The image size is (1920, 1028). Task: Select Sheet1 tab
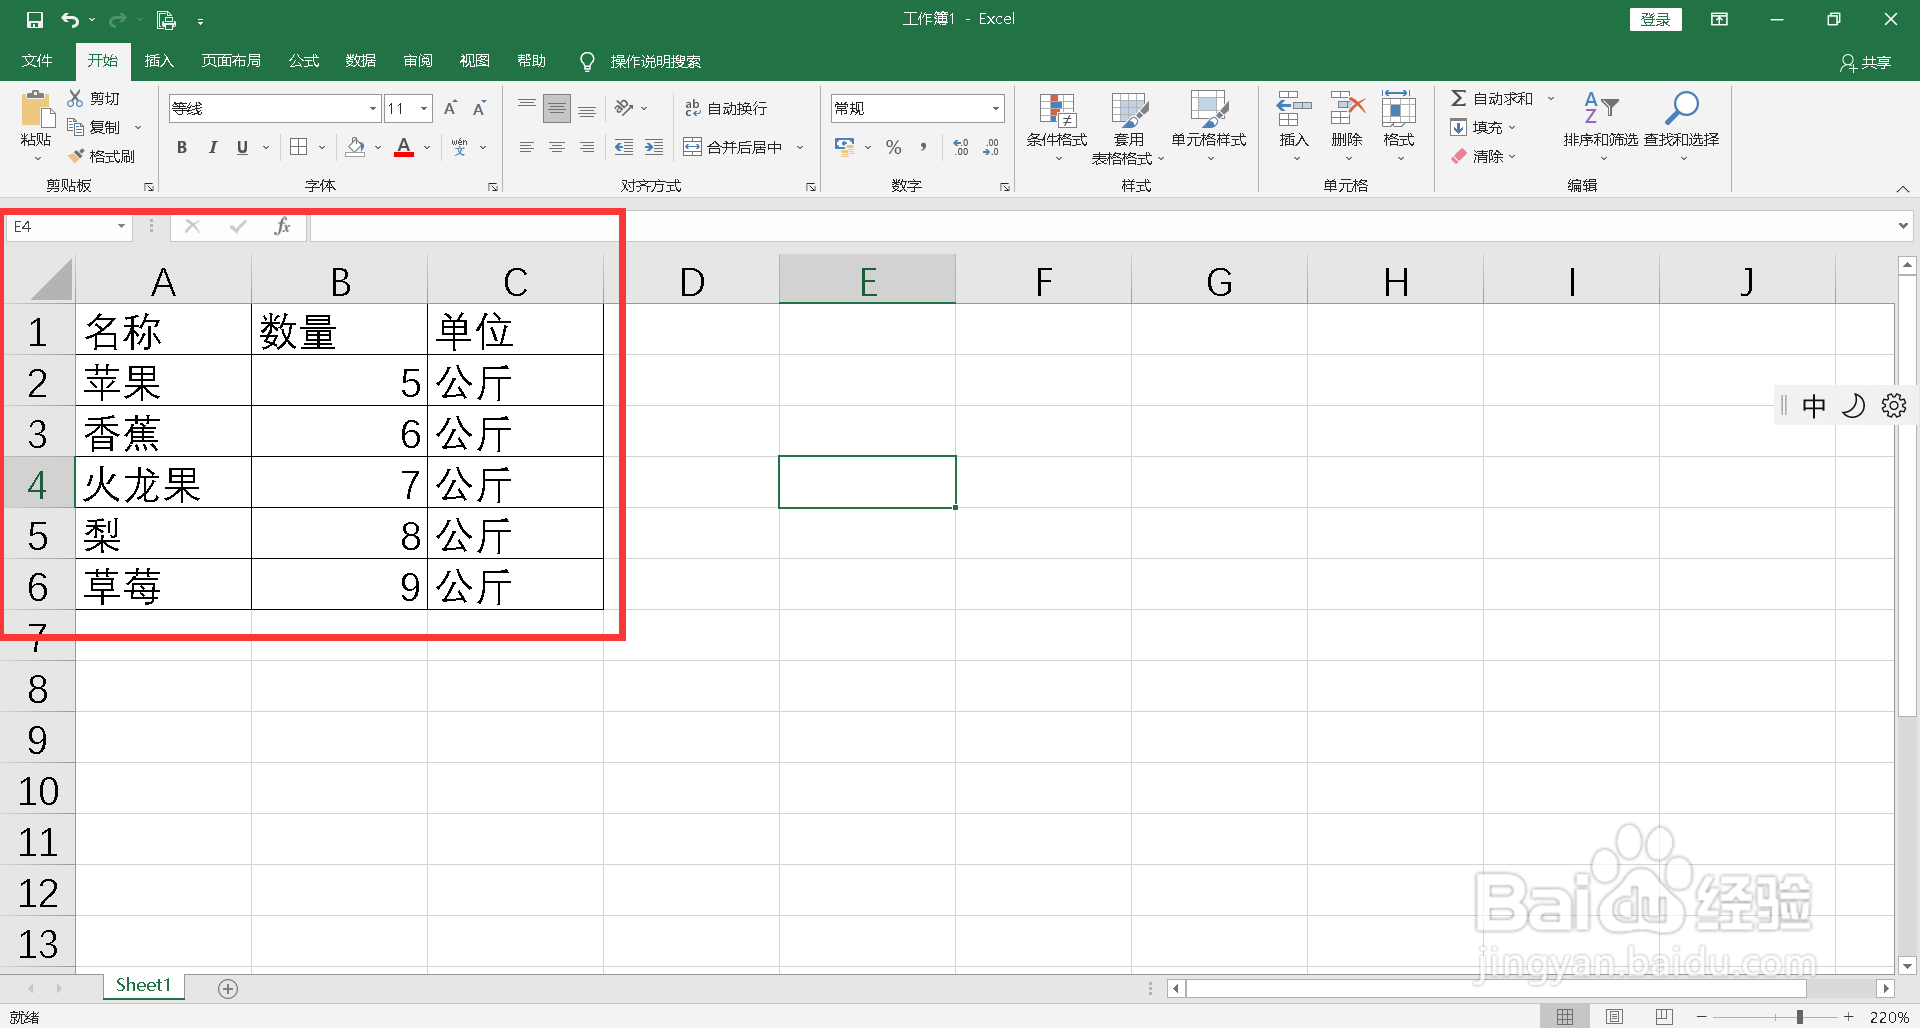pos(143,986)
